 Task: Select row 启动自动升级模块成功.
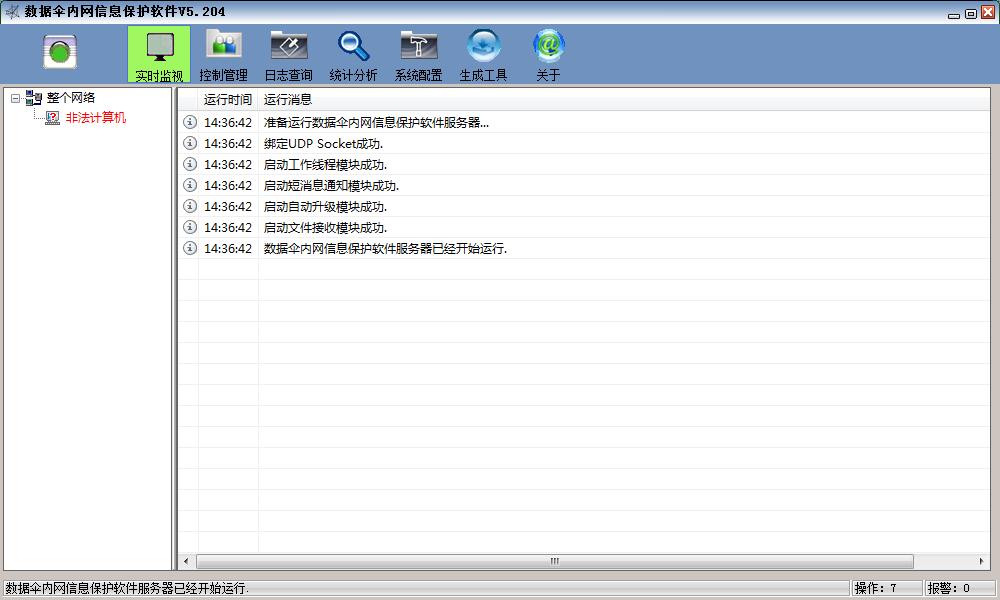click(584, 207)
